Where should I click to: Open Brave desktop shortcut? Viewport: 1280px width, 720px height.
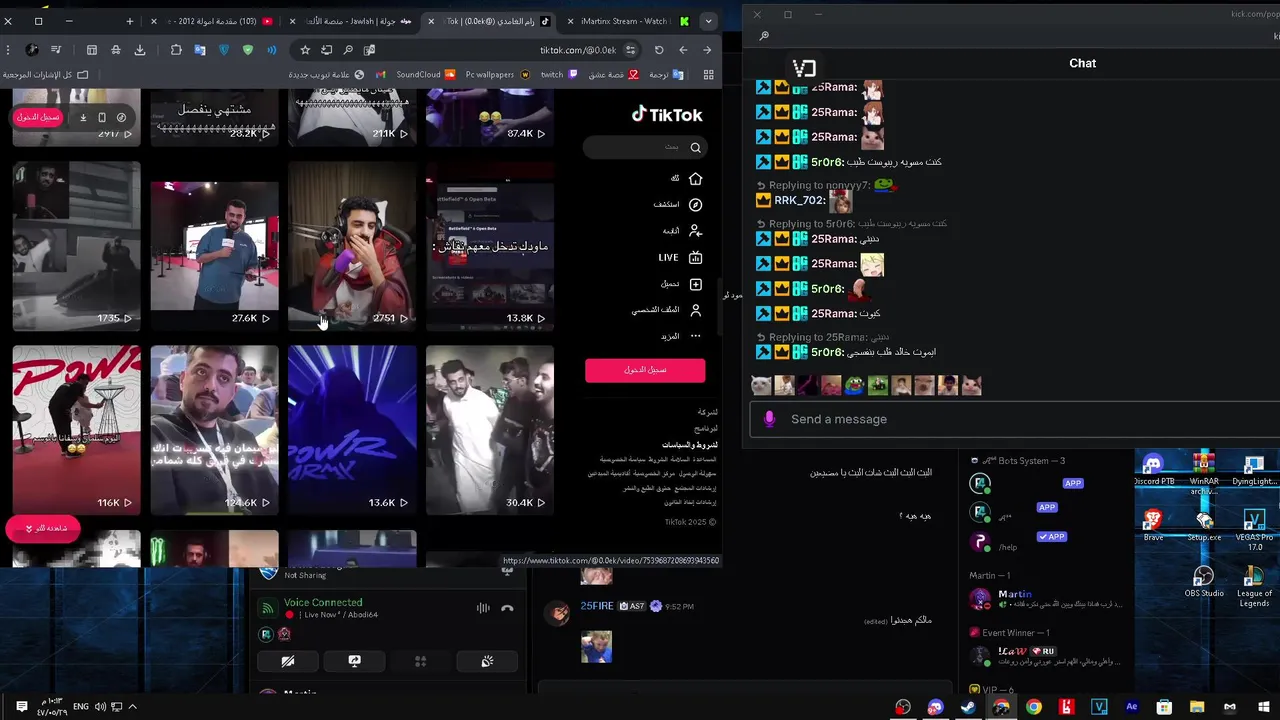[1154, 526]
